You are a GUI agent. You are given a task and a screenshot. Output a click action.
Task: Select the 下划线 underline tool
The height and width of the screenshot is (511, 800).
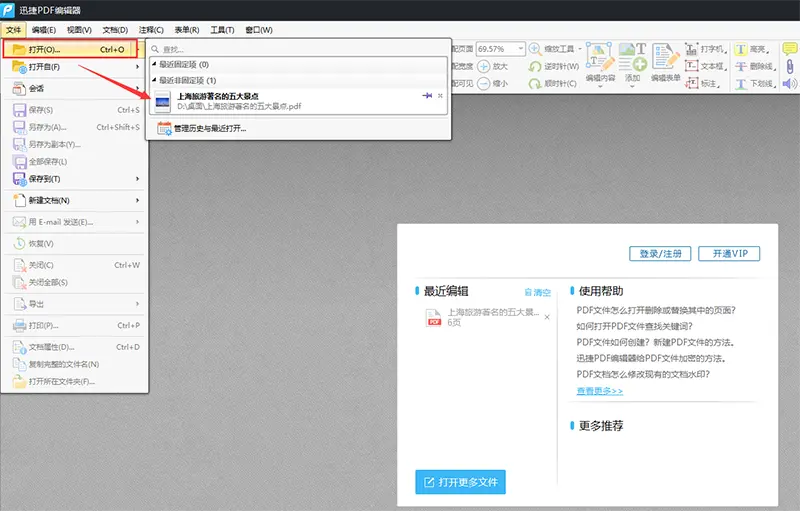coord(756,83)
